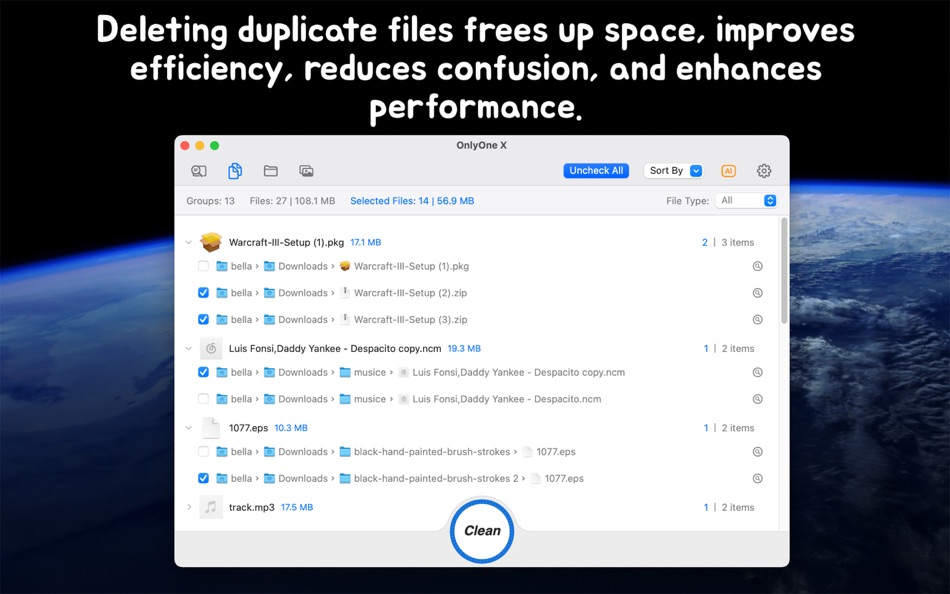Image resolution: width=950 pixels, height=594 pixels.
Task: Expand the track.mp3 group
Action: click(188, 507)
